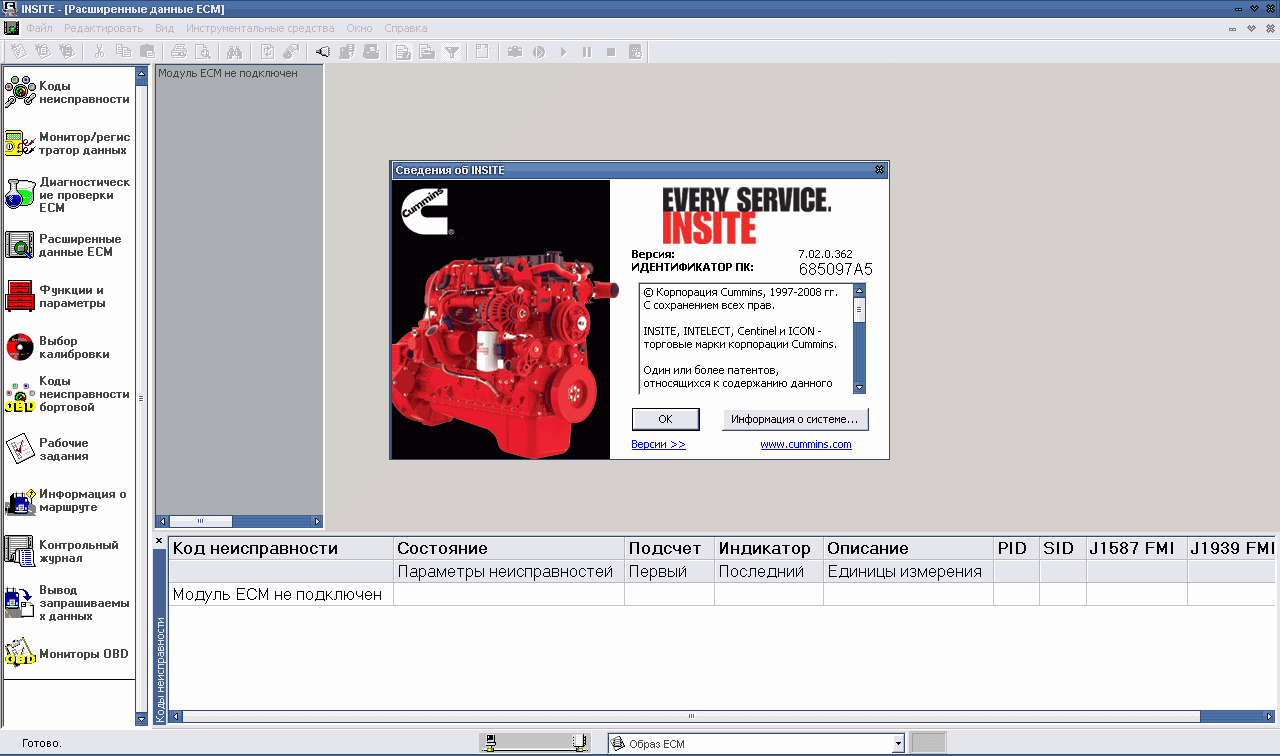
Task: Open the Версии >> link
Action: tap(658, 444)
